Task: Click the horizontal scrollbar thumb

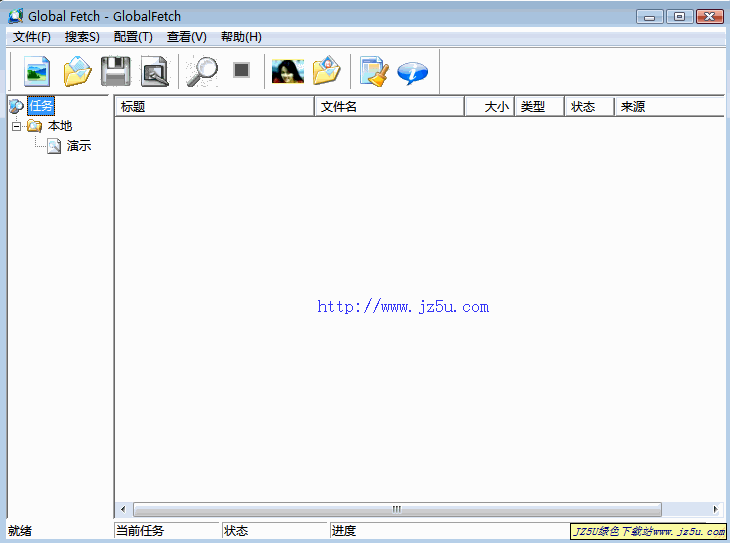Action: tap(397, 509)
